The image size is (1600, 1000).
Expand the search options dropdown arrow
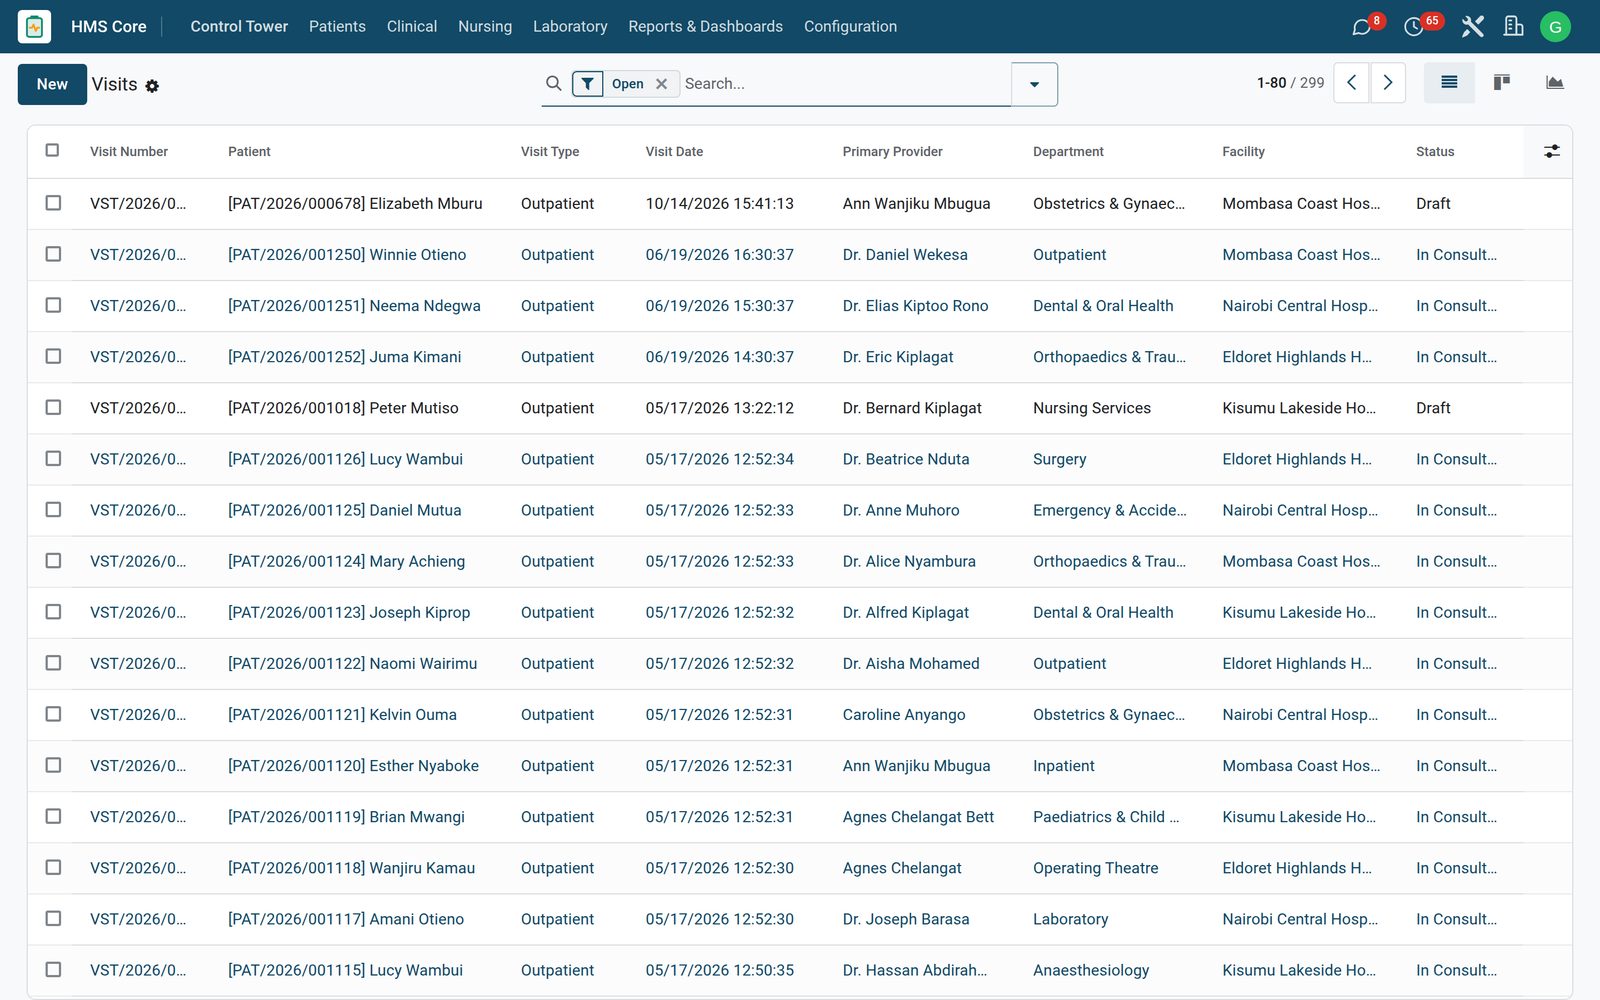click(1034, 84)
